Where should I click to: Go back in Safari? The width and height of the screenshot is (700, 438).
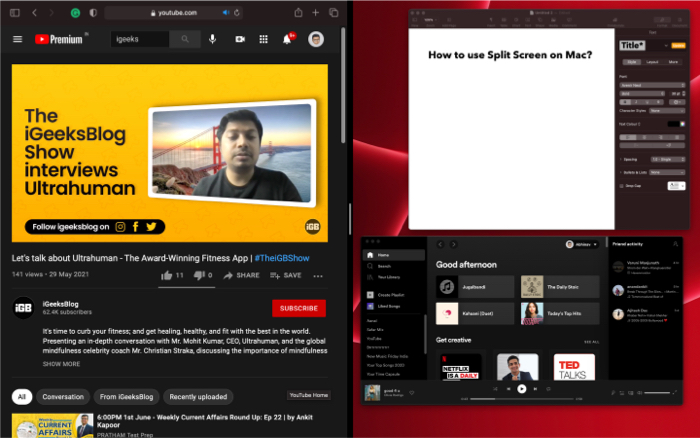coord(34,13)
